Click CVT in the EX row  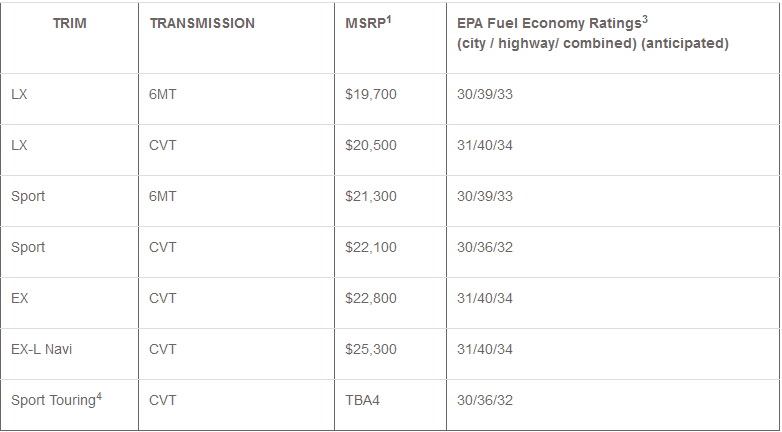pos(162,298)
